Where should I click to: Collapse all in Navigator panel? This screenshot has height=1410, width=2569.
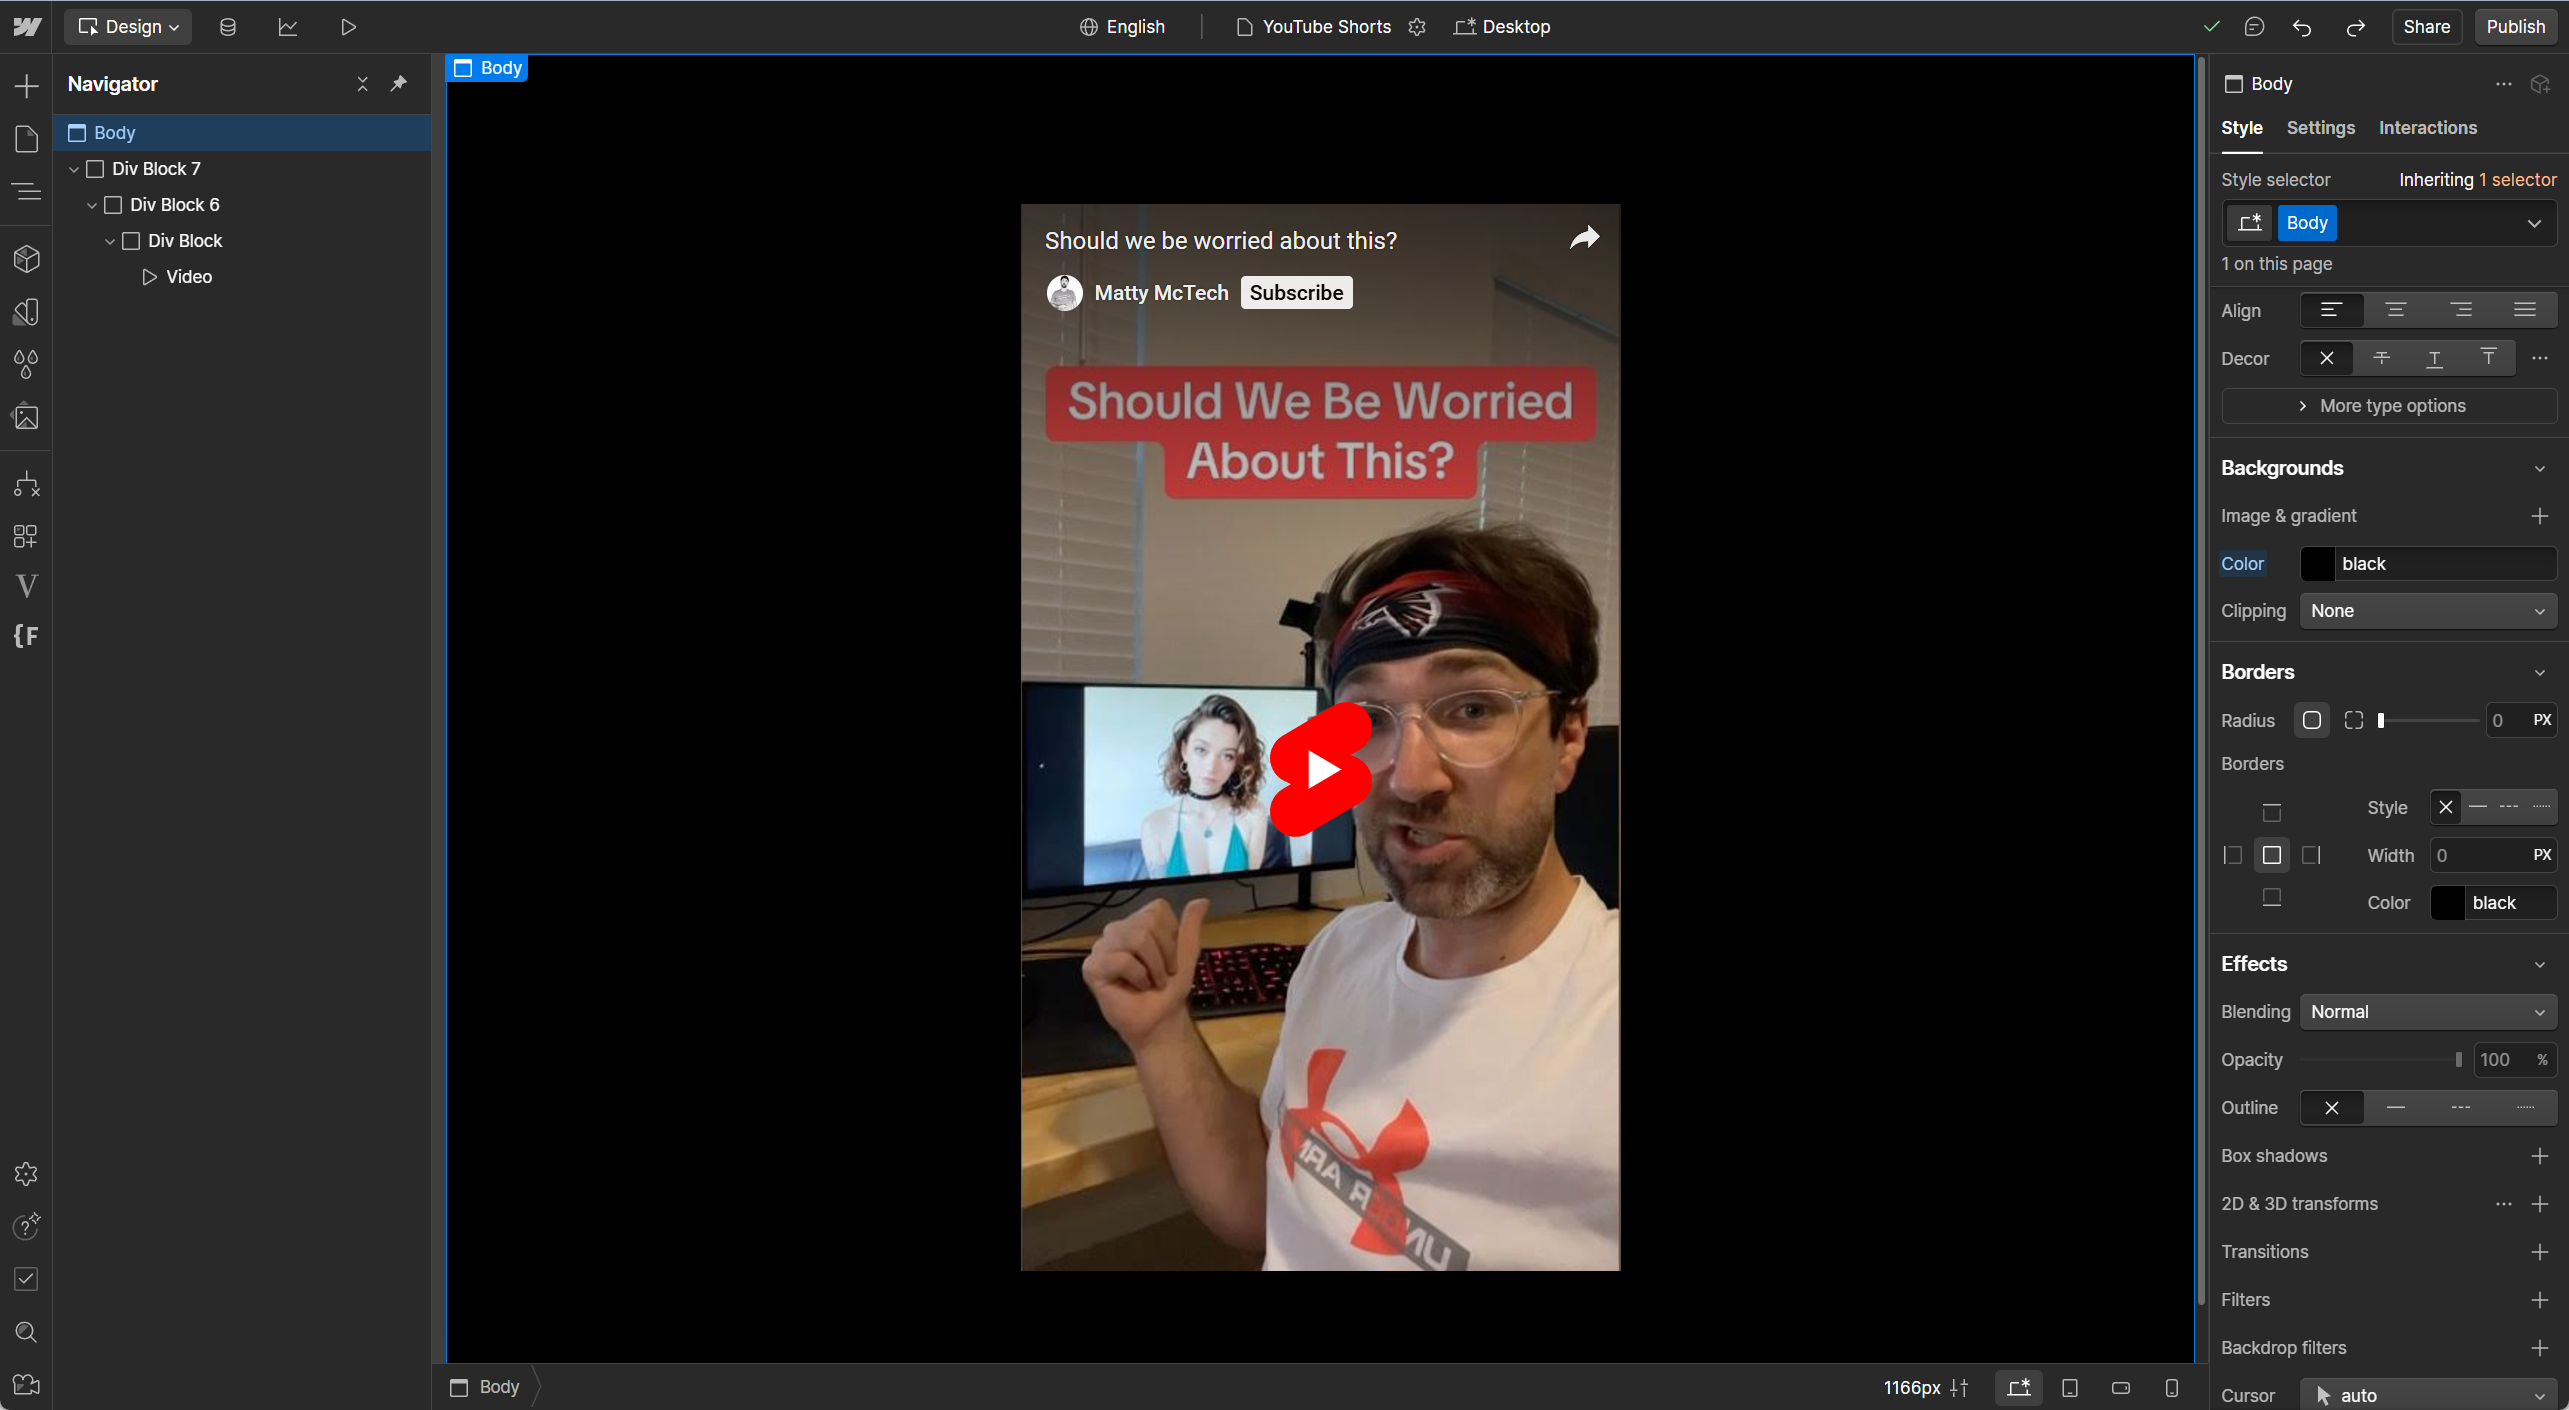[363, 84]
